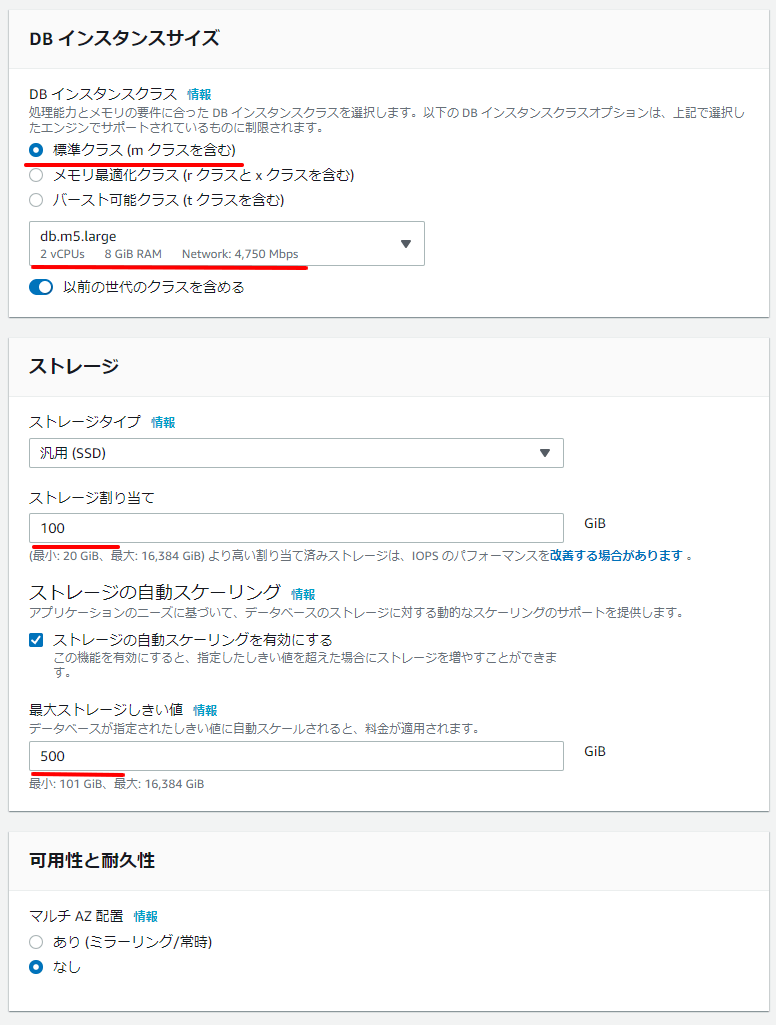
Task: Select the バースト可能クラス (t クラス) radio option
Action: 36,200
